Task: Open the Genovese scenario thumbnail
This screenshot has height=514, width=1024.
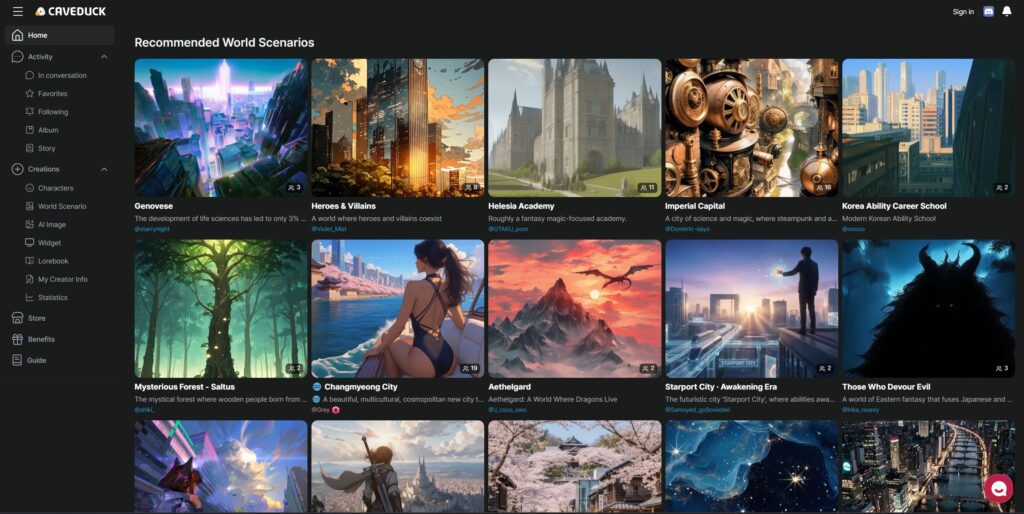Action: click(221, 128)
